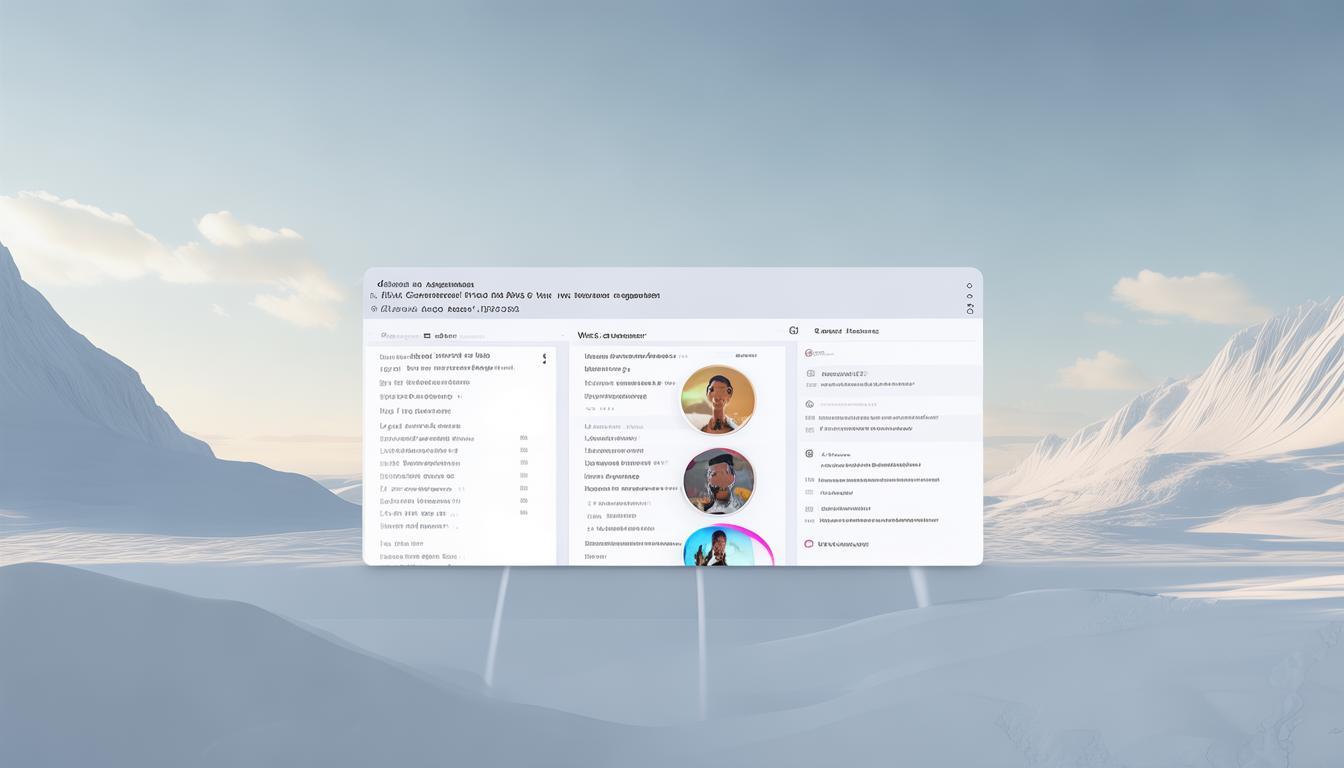
Task: Click the square icon beside the right panel title
Action: (x=794, y=330)
